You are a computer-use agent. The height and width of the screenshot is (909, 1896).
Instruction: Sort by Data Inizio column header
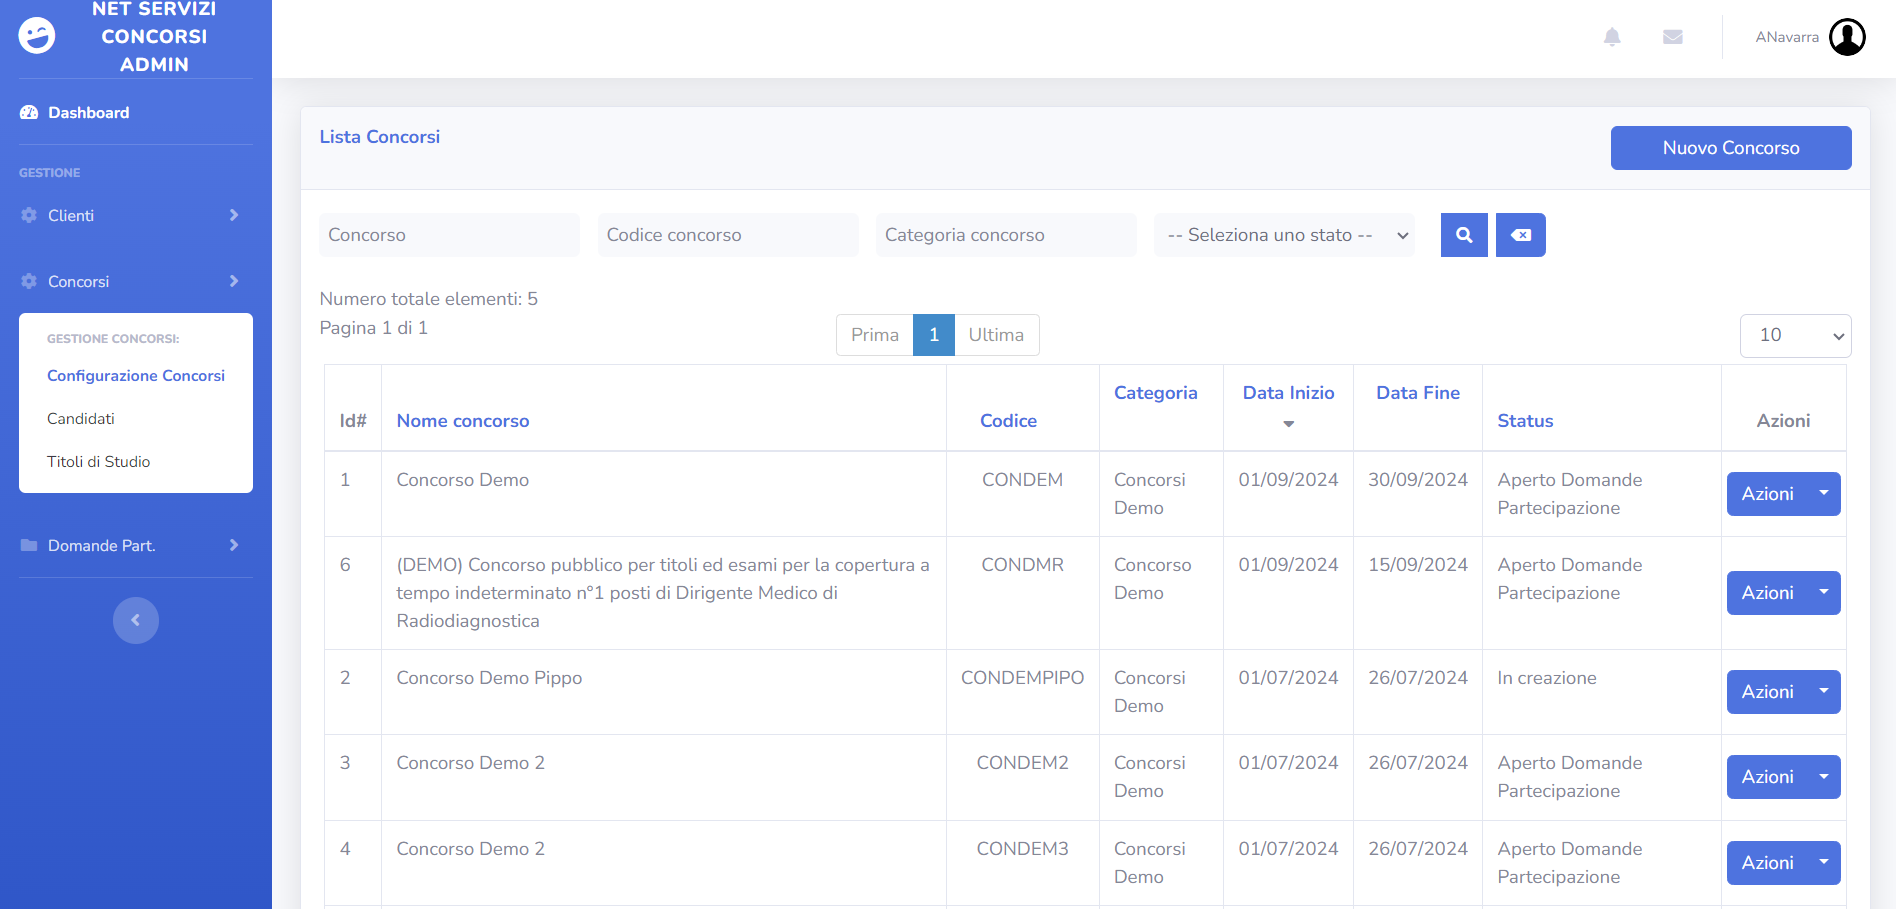coord(1289,393)
